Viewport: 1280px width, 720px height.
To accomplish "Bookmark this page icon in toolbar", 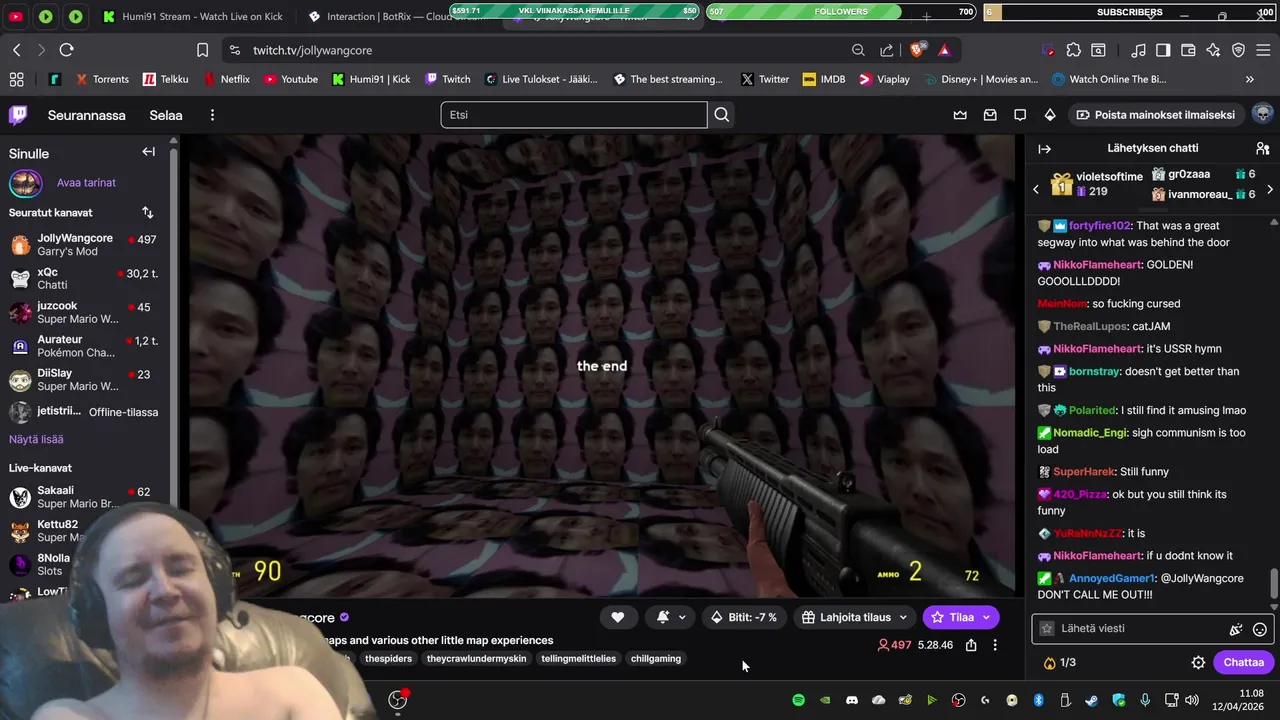I will pyautogui.click(x=203, y=50).
